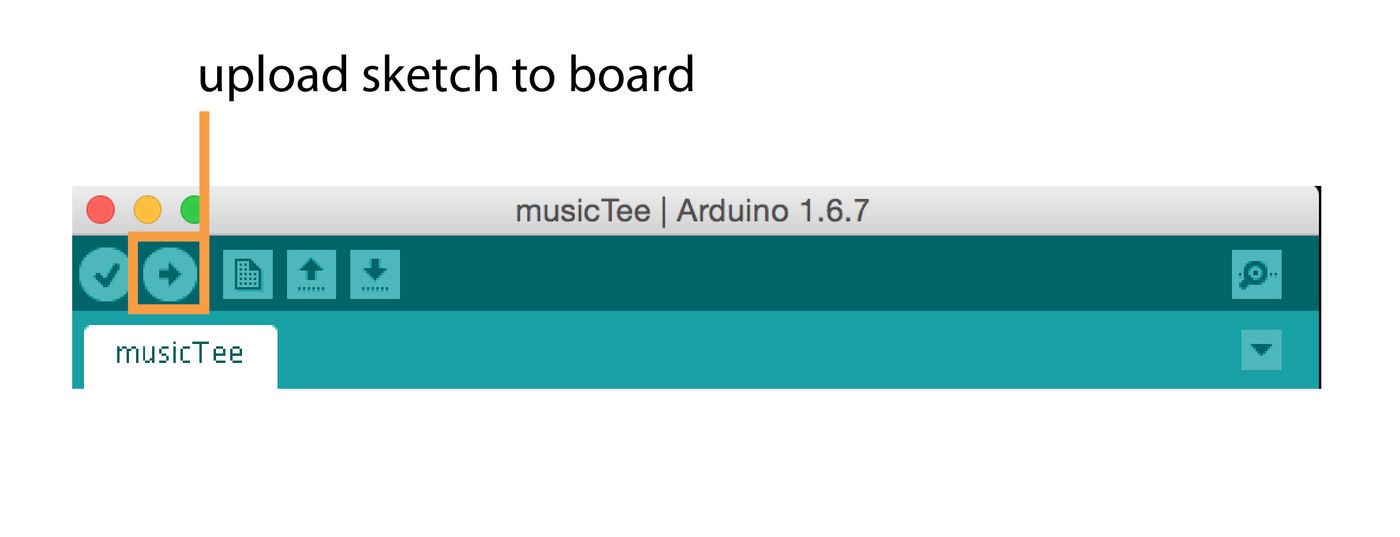1400x537 pixels.
Task: Click the "musicTee | Arduino 1.6.7" window title
Action: (x=692, y=211)
